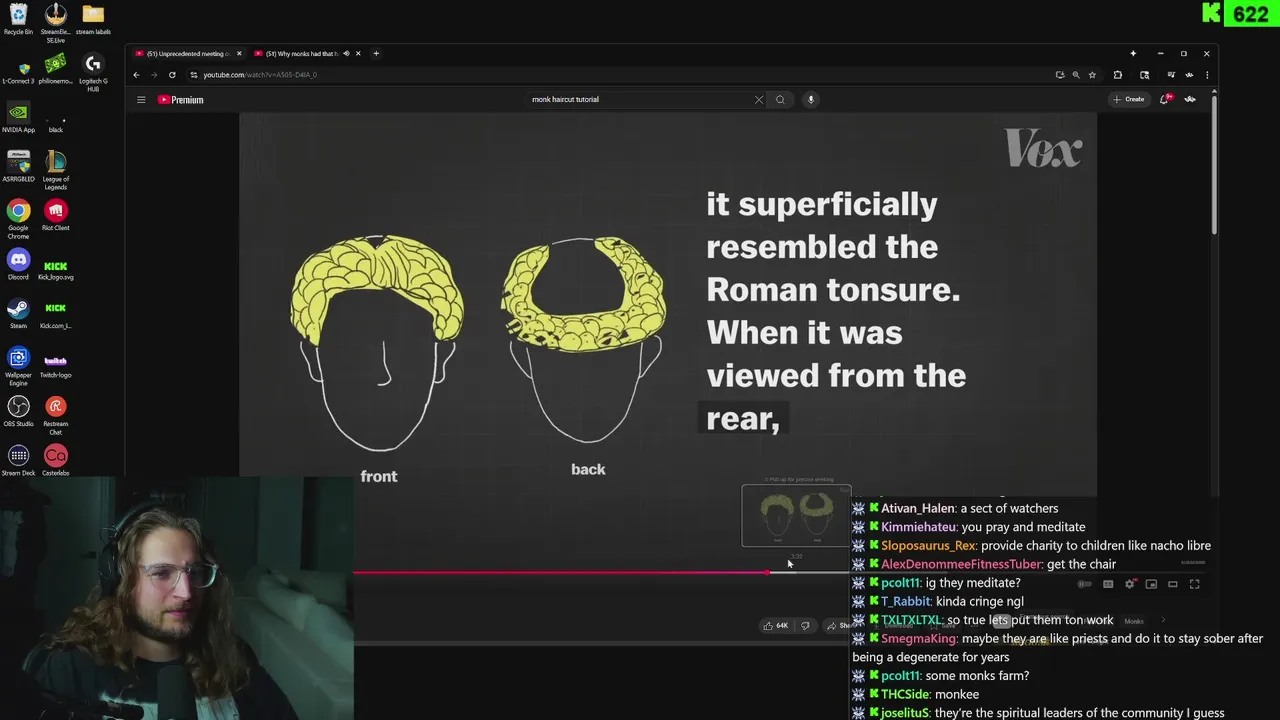Launch Logitech G HUB
Viewport: 1280px width, 720px height.
(x=93, y=72)
